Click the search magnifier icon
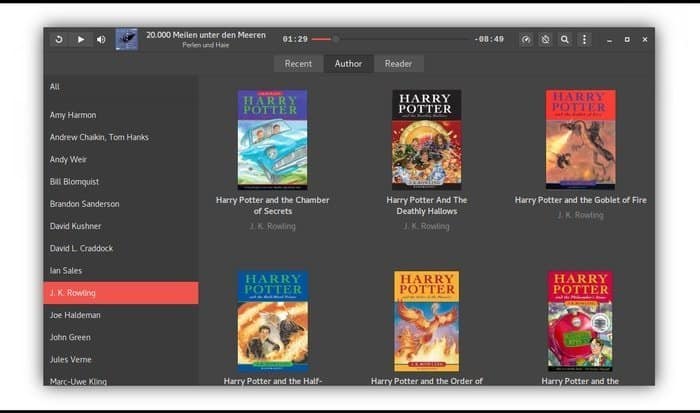700x413 pixels. pyautogui.click(x=565, y=40)
